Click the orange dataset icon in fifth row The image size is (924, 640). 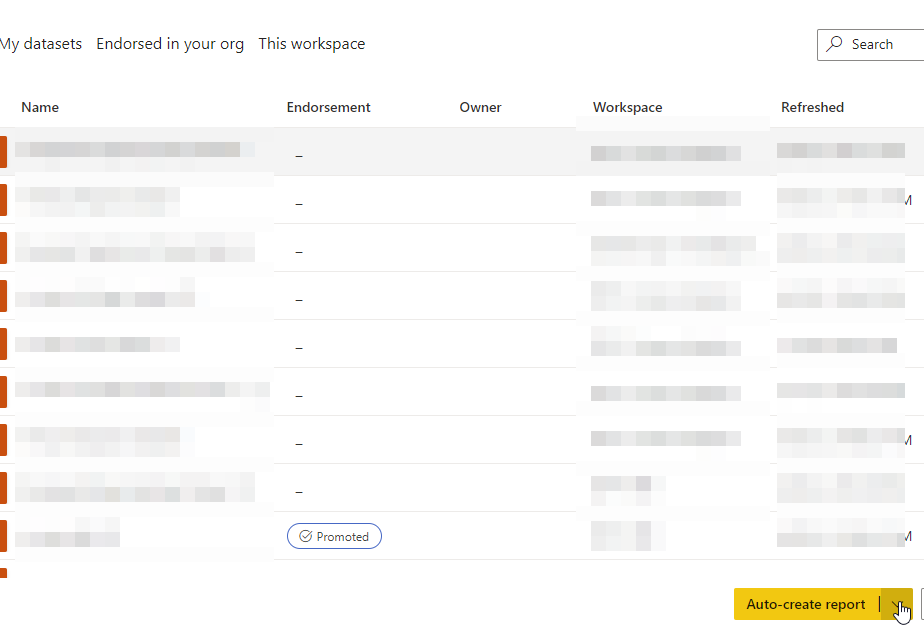point(3,344)
